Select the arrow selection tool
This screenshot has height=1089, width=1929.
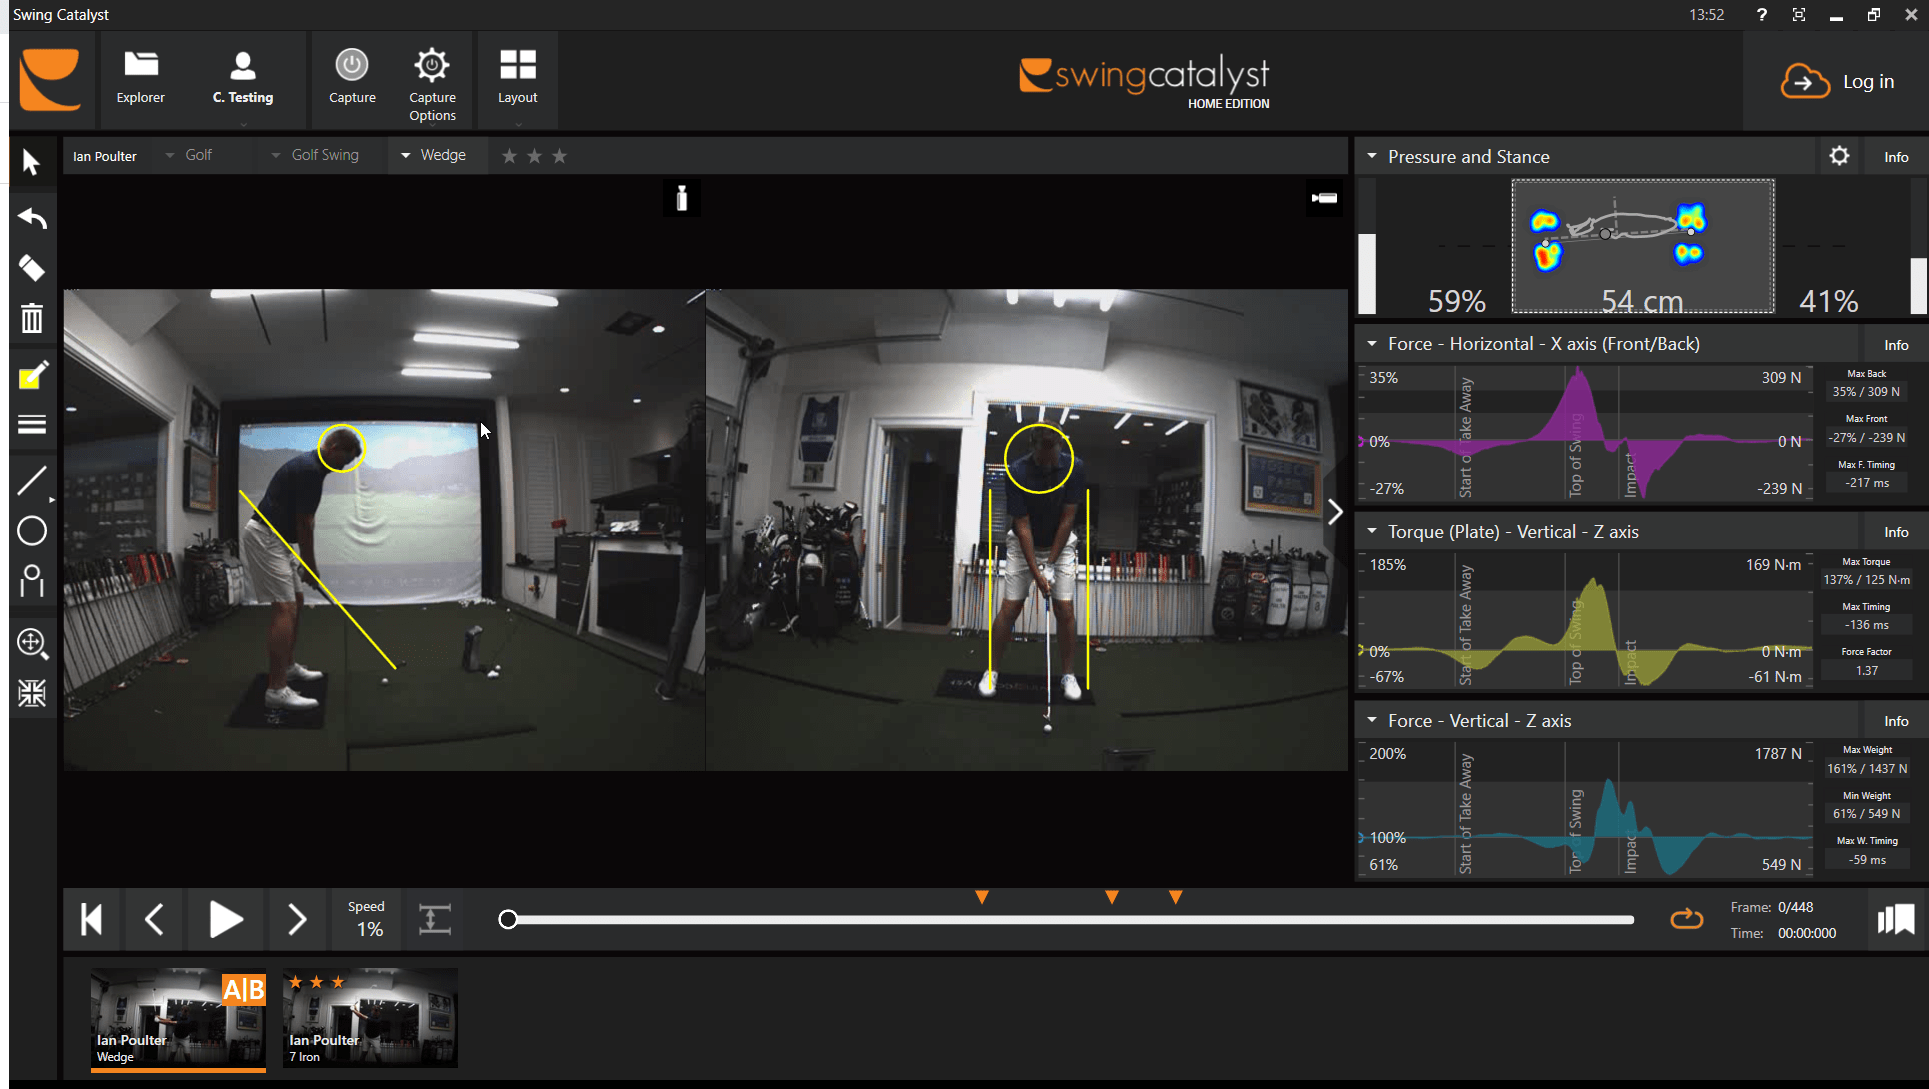click(x=32, y=160)
